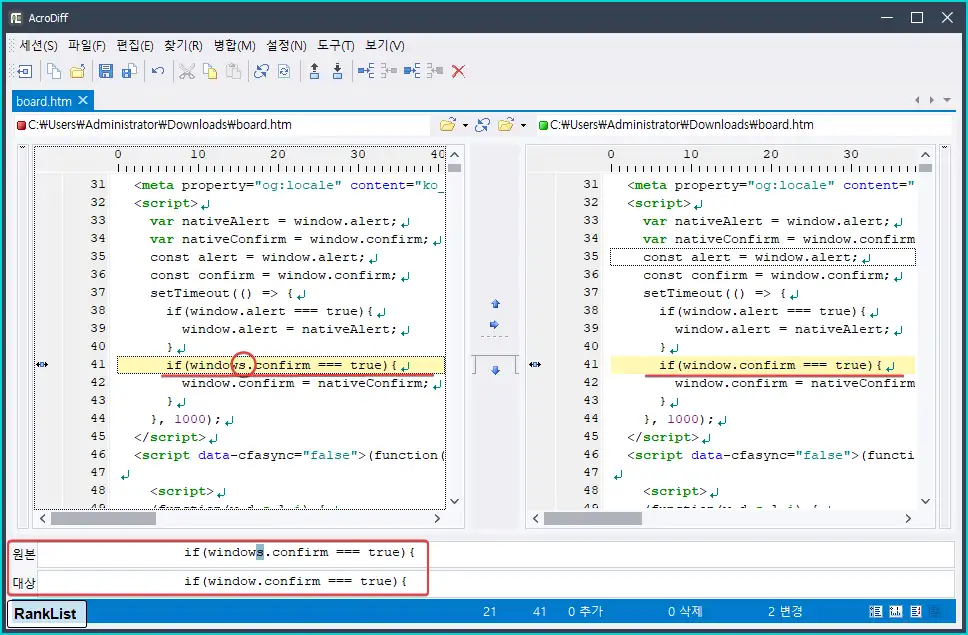Open the 병합(M) menu
968x635 pixels.
point(235,46)
